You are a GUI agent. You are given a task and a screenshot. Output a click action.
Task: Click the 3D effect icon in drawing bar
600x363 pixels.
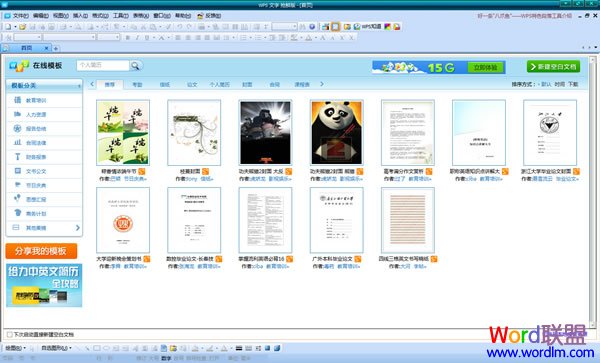(x=277, y=348)
